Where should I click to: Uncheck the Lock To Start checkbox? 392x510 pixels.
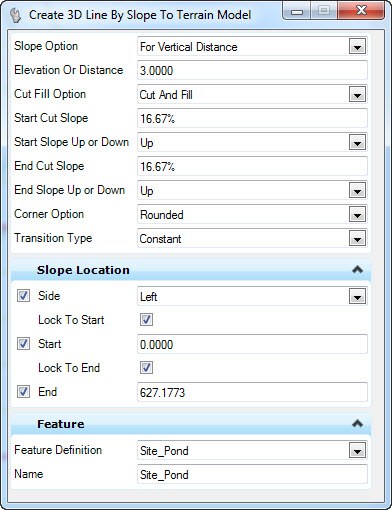[x=146, y=320]
